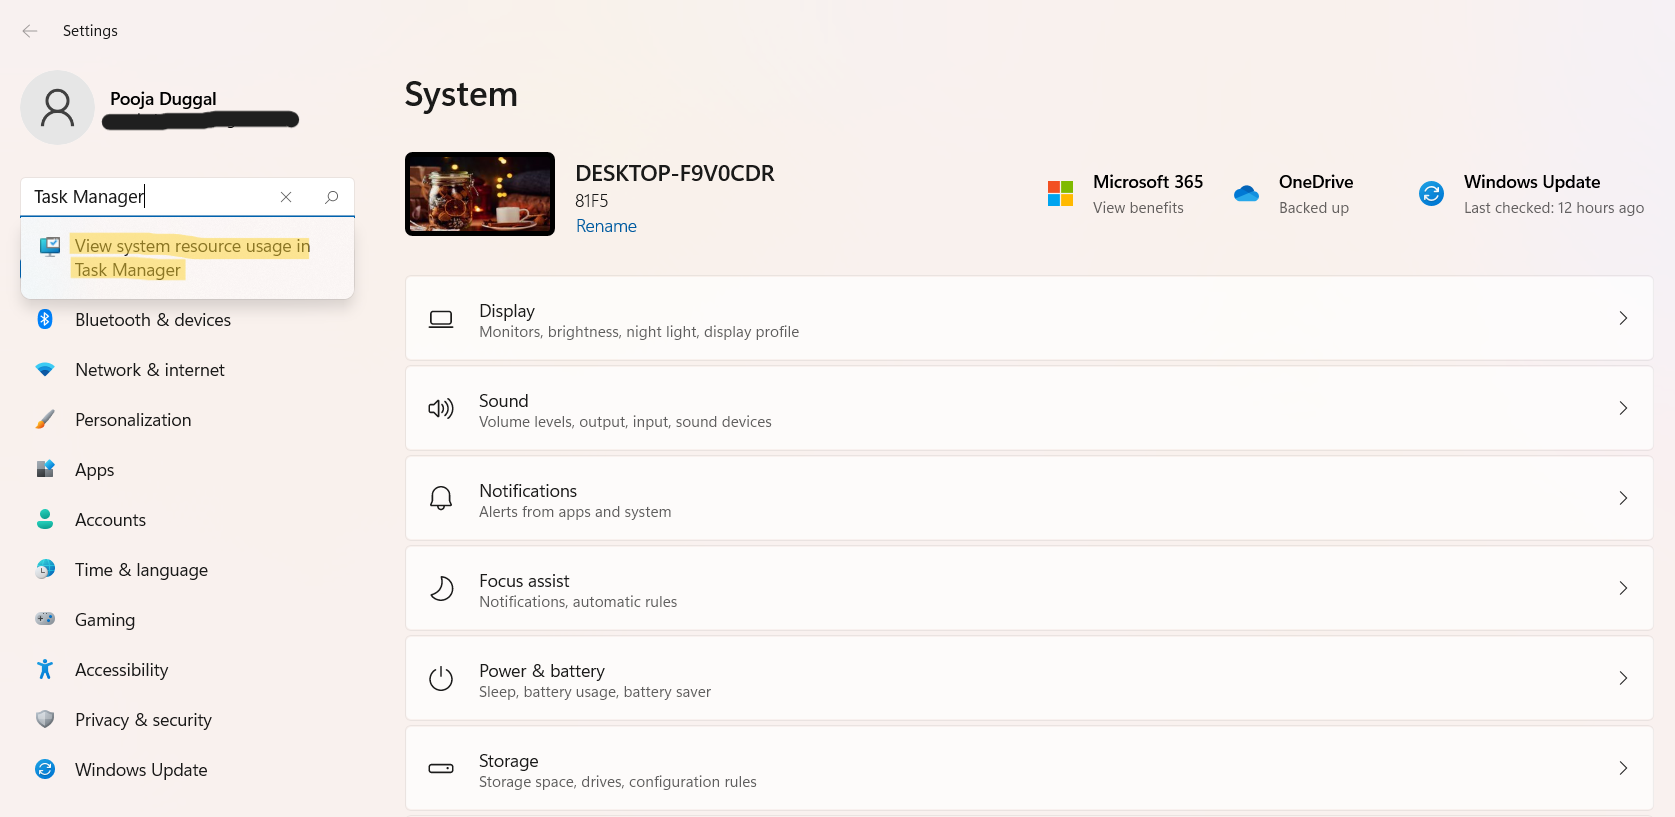
Task: Click the Sound speaker icon
Action: 441,408
